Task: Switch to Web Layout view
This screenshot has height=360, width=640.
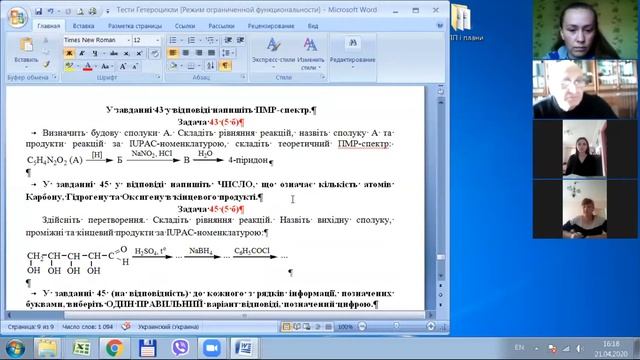Action: click(307, 327)
